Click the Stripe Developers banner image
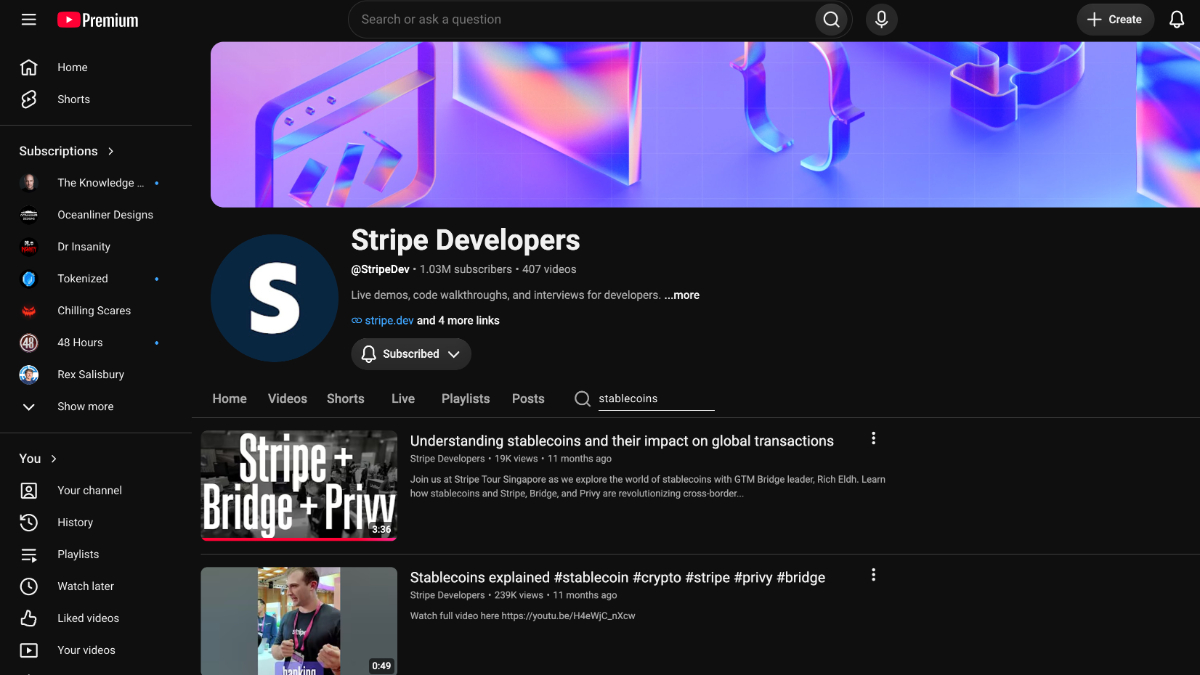The image size is (1200, 675). [705, 124]
